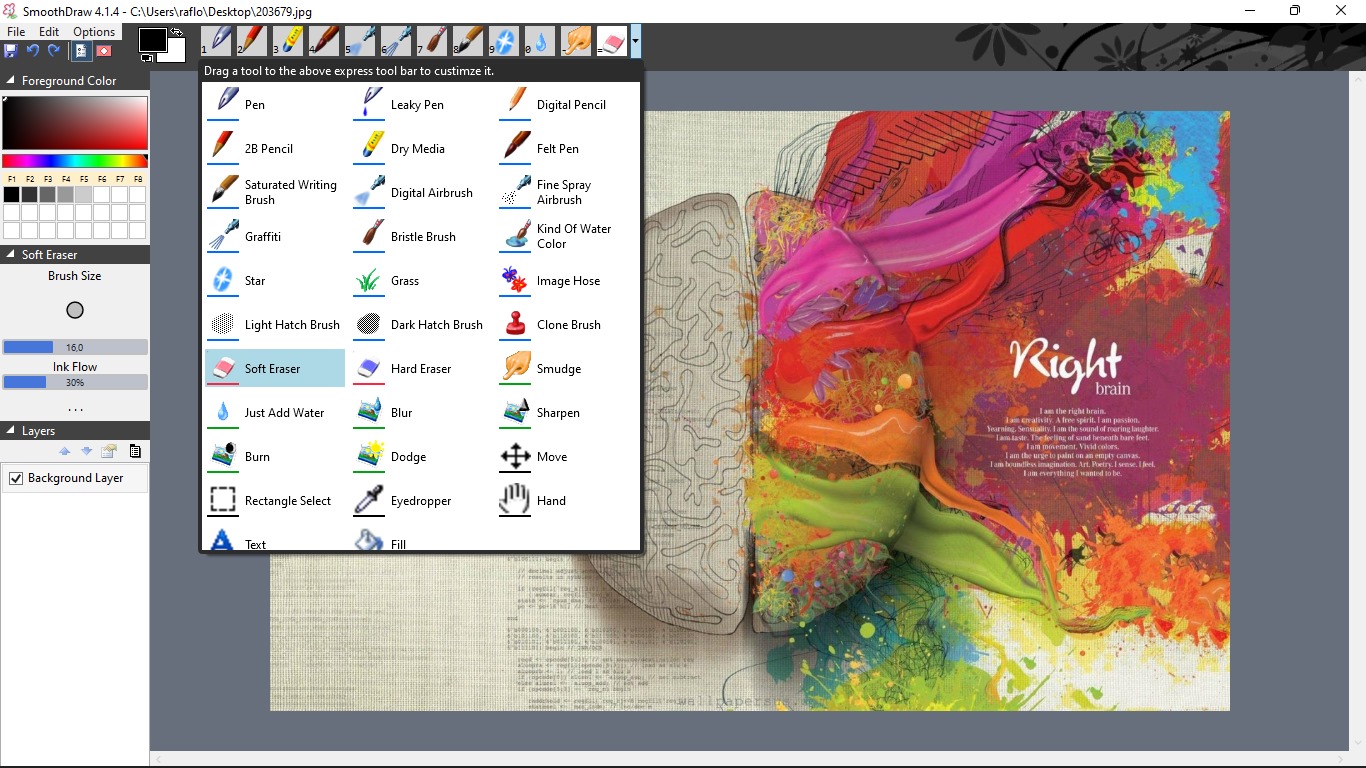
Task: Close the express toolbar dropdown arrow
Action: [x=636, y=41]
